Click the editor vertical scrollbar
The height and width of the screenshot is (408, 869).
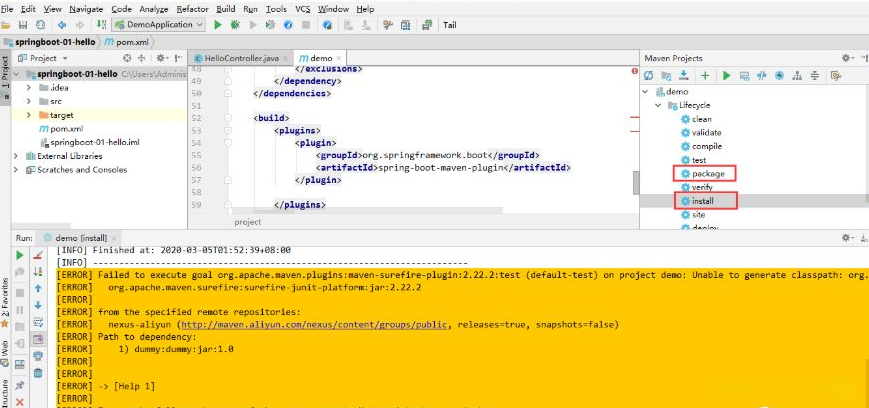[x=636, y=183]
